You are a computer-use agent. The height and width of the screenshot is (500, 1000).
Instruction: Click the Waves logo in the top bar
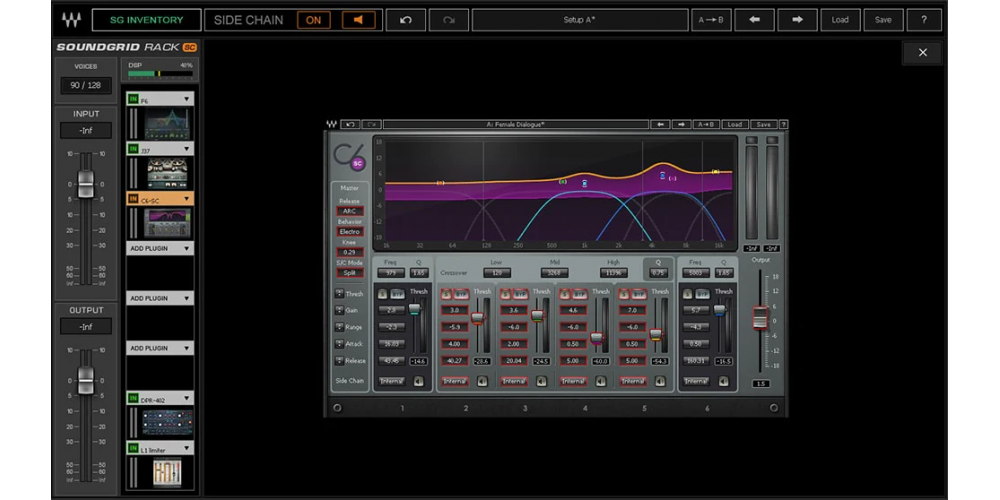coord(71,20)
